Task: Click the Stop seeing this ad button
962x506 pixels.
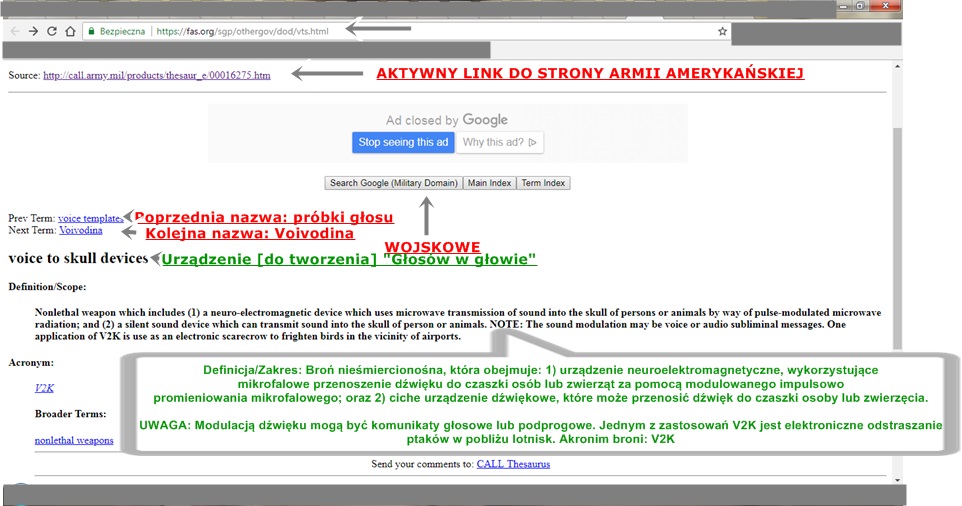Action: tap(403, 142)
